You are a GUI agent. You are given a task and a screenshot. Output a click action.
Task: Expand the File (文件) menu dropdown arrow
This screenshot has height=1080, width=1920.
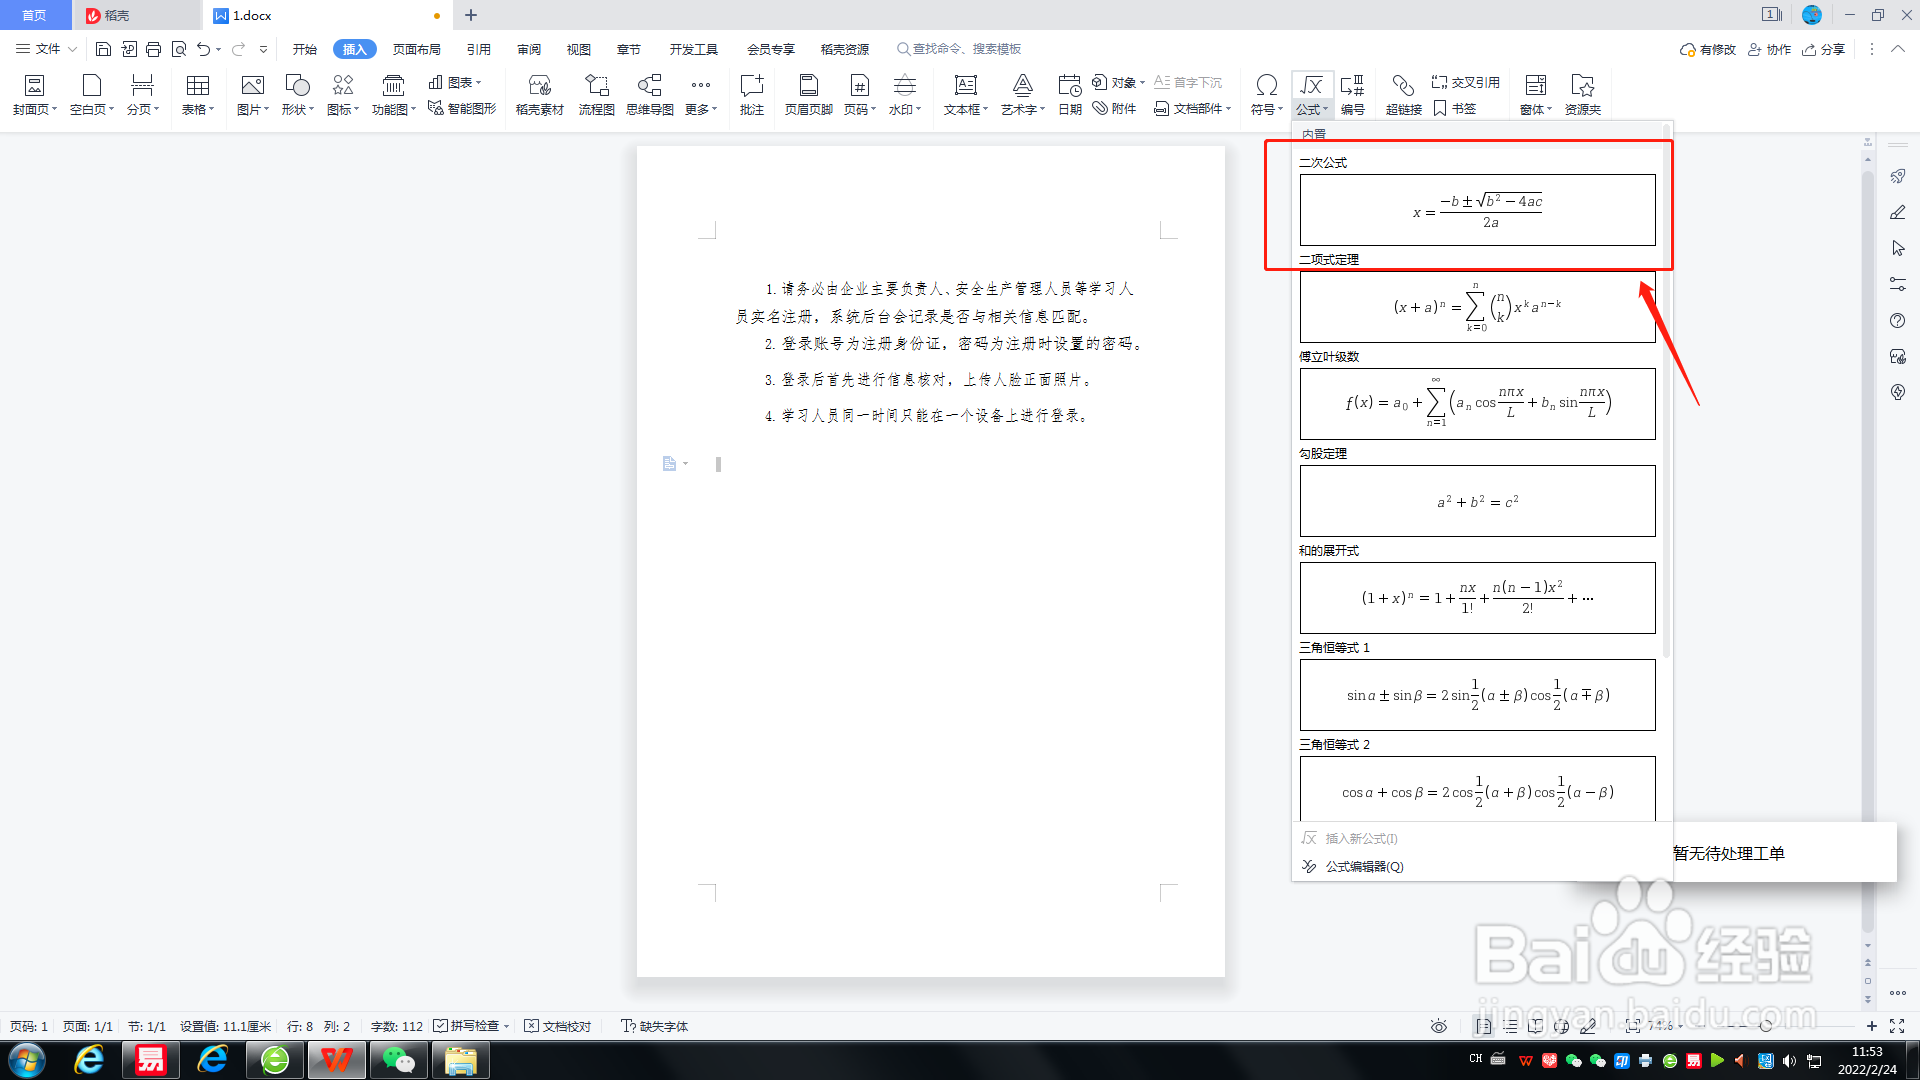pyautogui.click(x=72, y=49)
